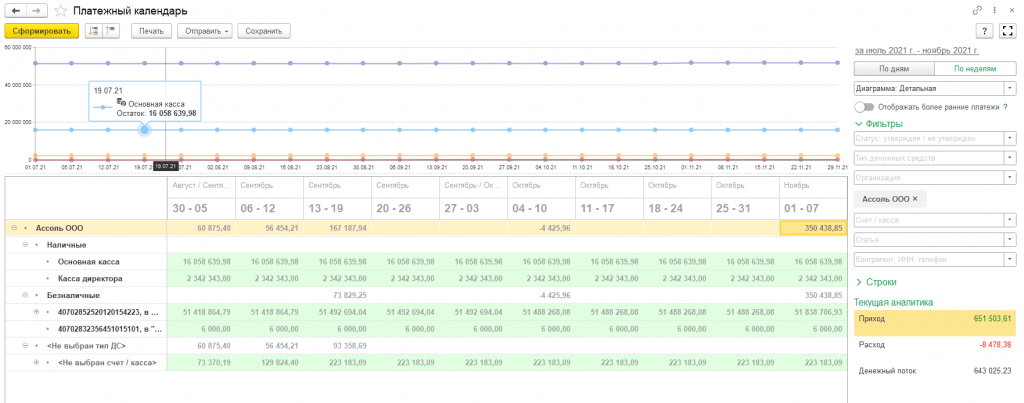The image size is (1024, 403).
Task: Switch to full screen mode icon
Action: click(1007, 31)
